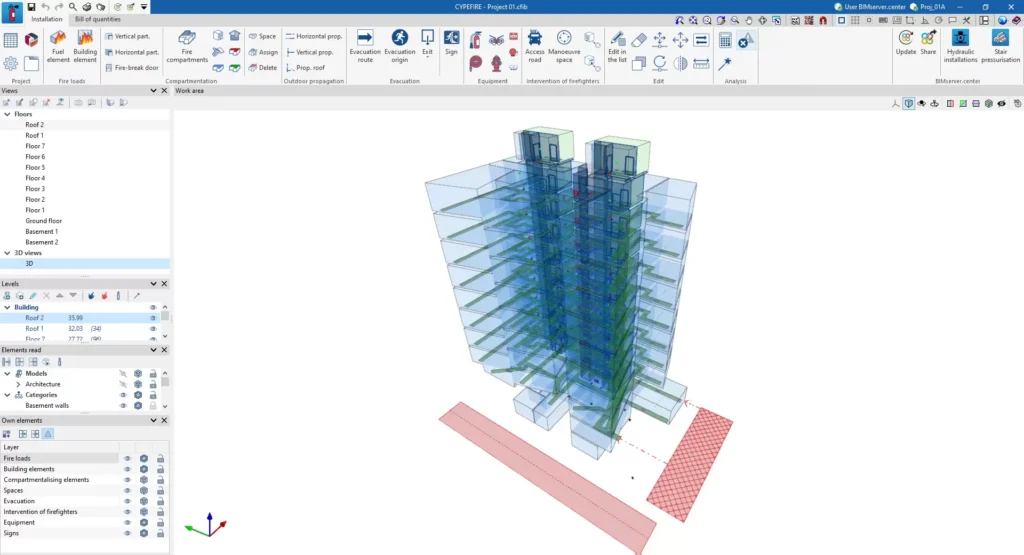Open Hydraulic installations
1024x555 pixels.
tap(960, 44)
